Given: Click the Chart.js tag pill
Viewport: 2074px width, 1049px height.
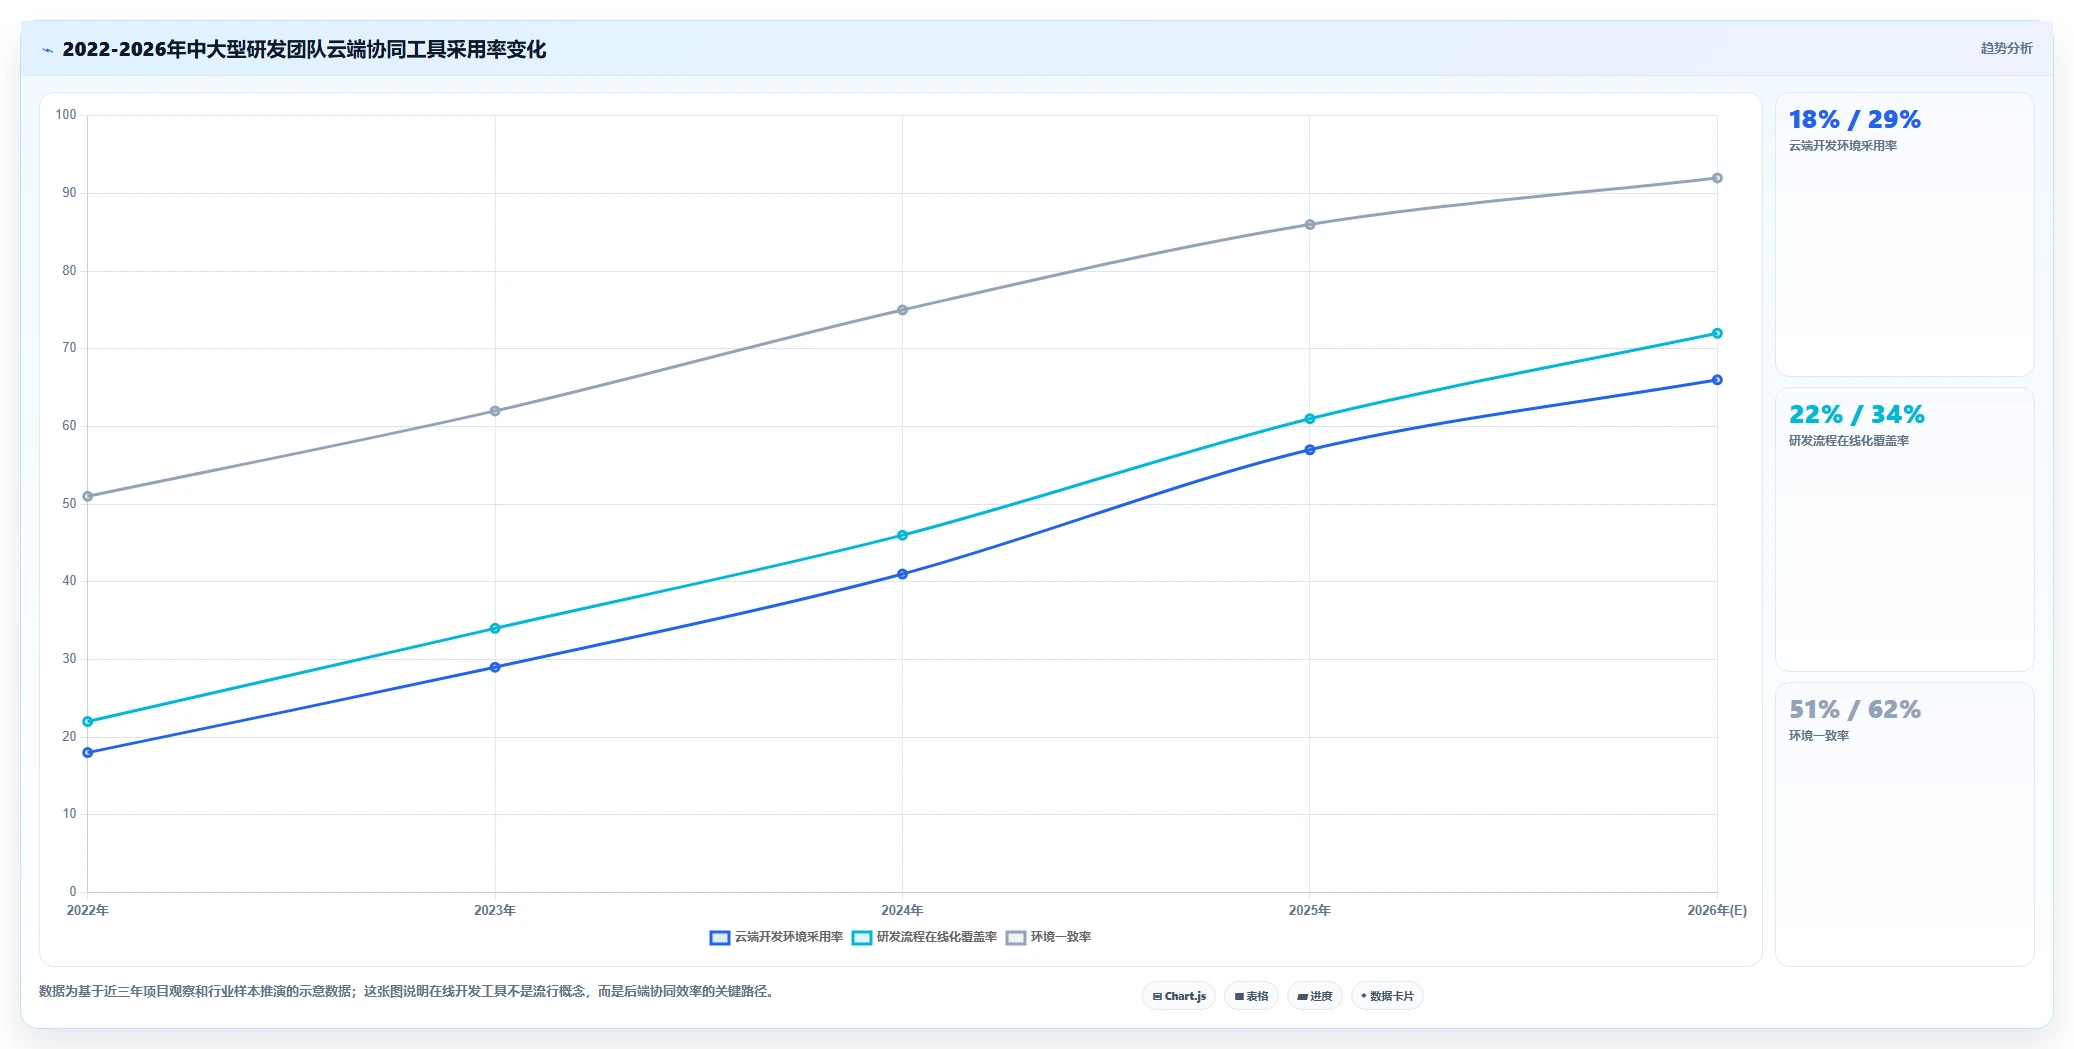Looking at the screenshot, I should pos(1179,996).
